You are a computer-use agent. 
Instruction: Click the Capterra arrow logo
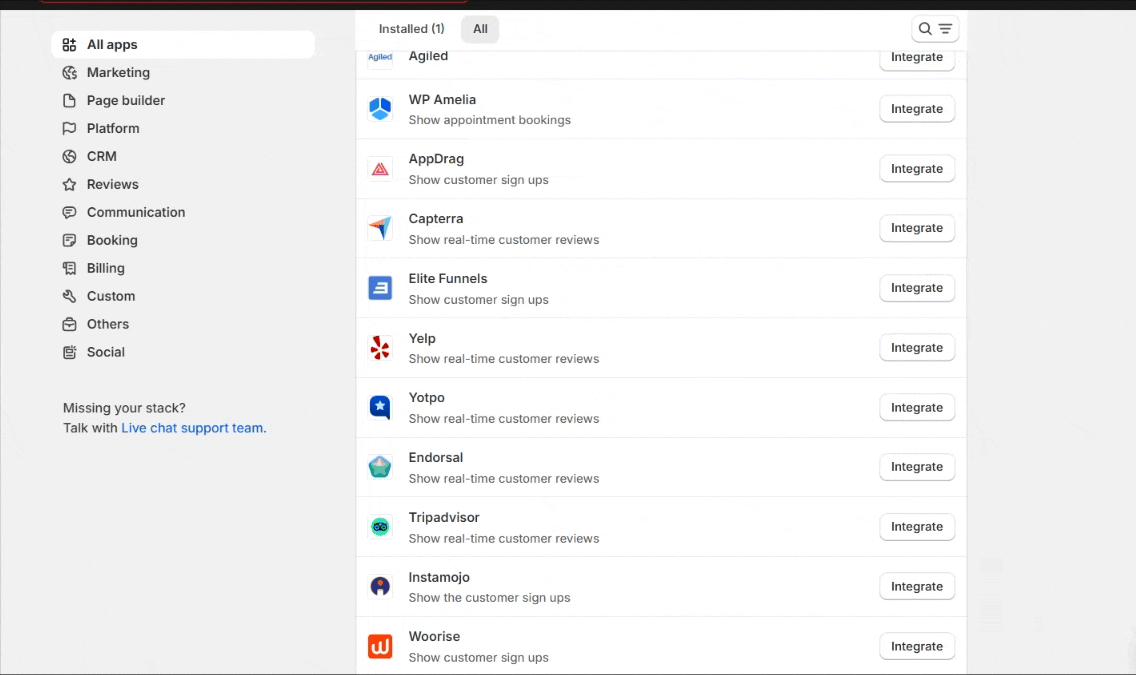(380, 228)
